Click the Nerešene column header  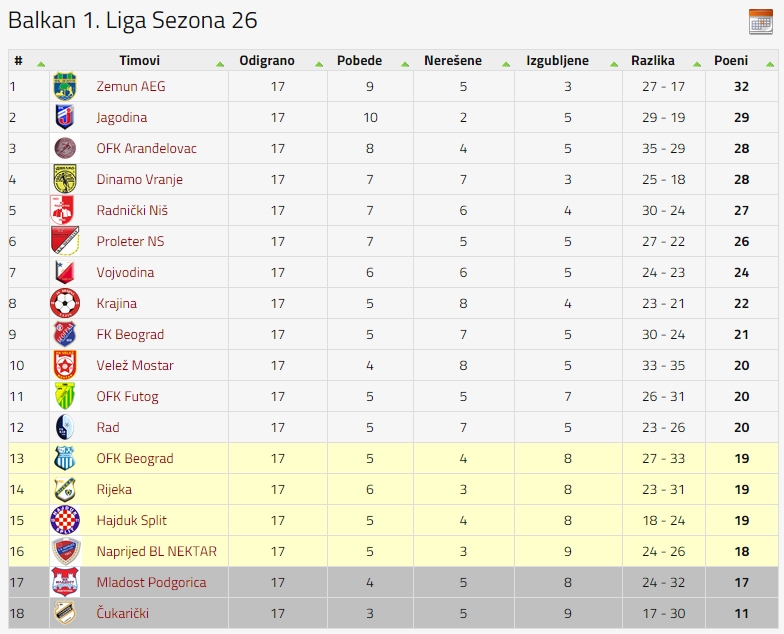click(x=453, y=60)
